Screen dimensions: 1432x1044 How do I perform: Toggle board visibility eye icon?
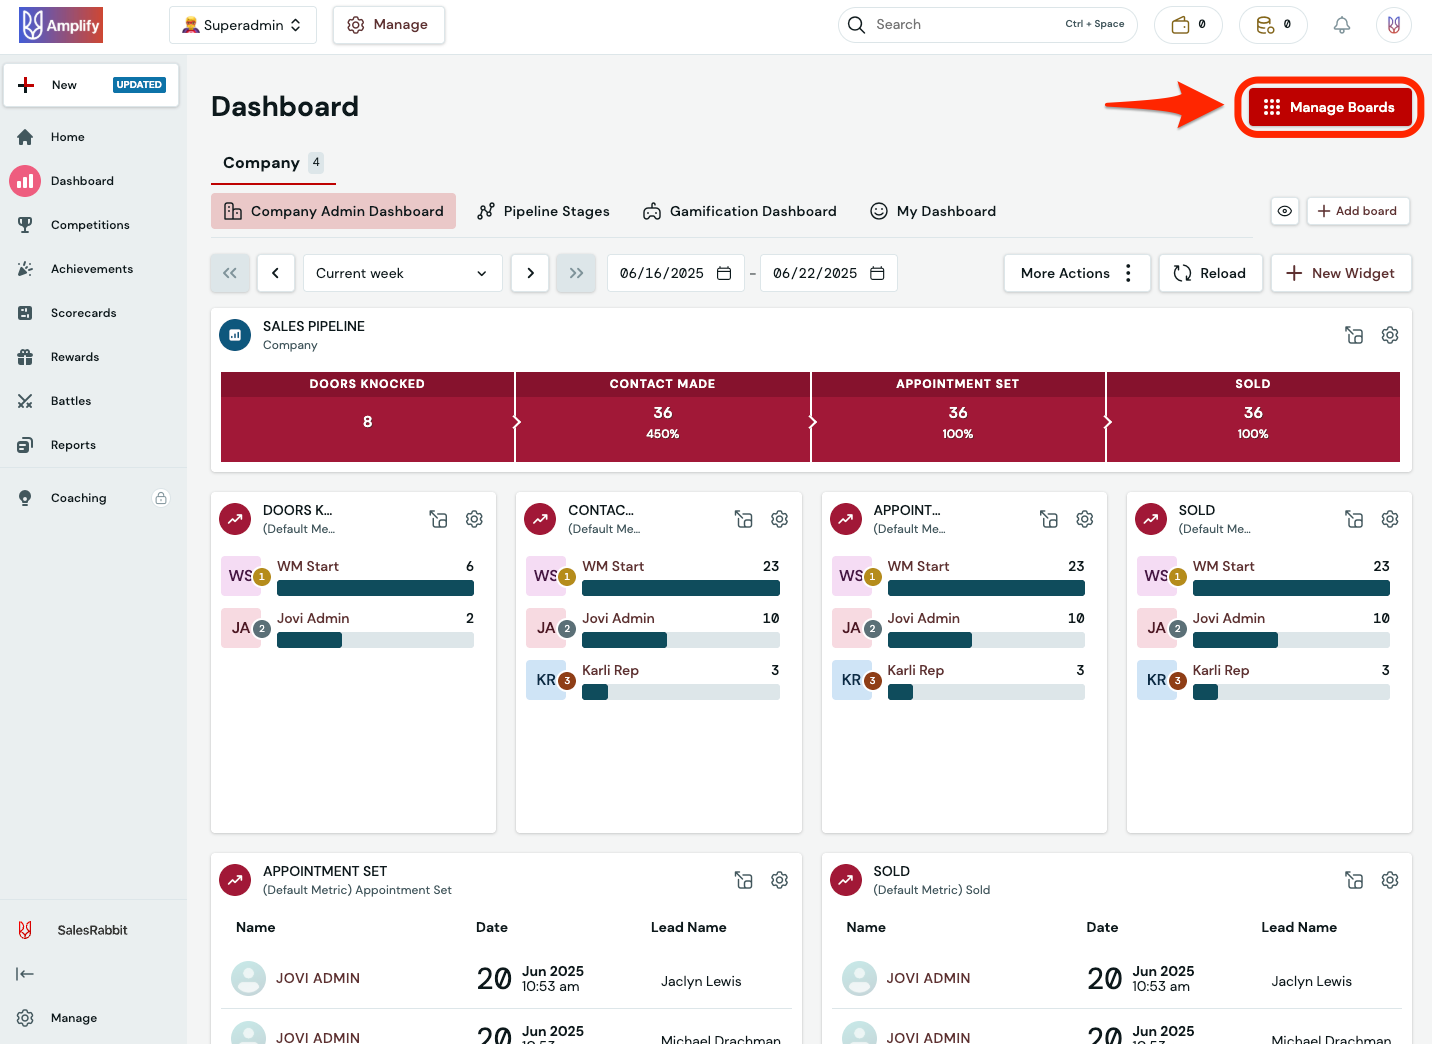[x=1285, y=211]
